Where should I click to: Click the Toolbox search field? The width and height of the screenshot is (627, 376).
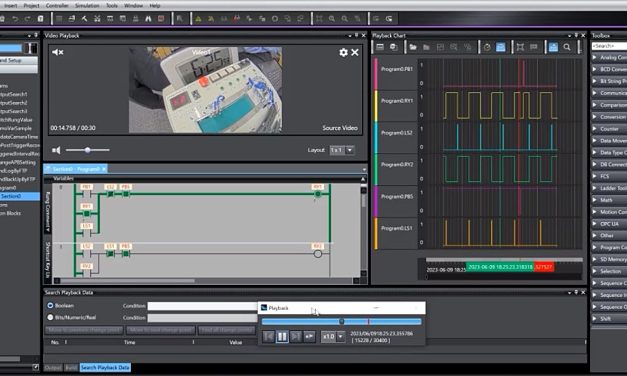(x=609, y=46)
